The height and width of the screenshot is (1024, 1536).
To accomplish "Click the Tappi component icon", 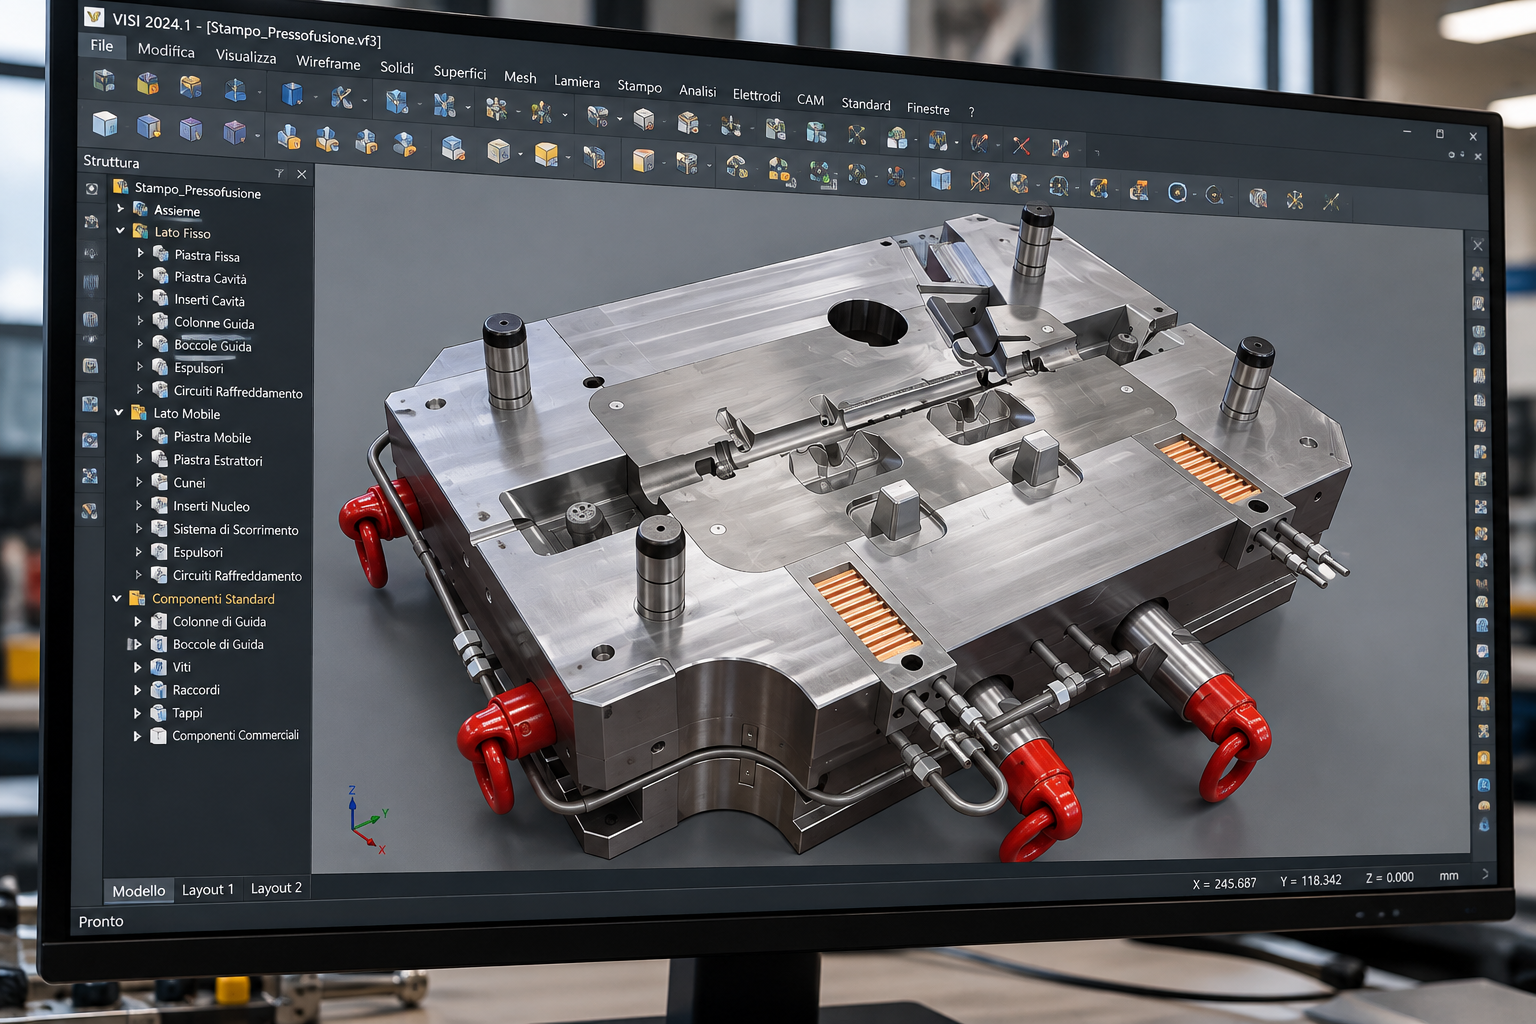I will pyautogui.click(x=158, y=712).
